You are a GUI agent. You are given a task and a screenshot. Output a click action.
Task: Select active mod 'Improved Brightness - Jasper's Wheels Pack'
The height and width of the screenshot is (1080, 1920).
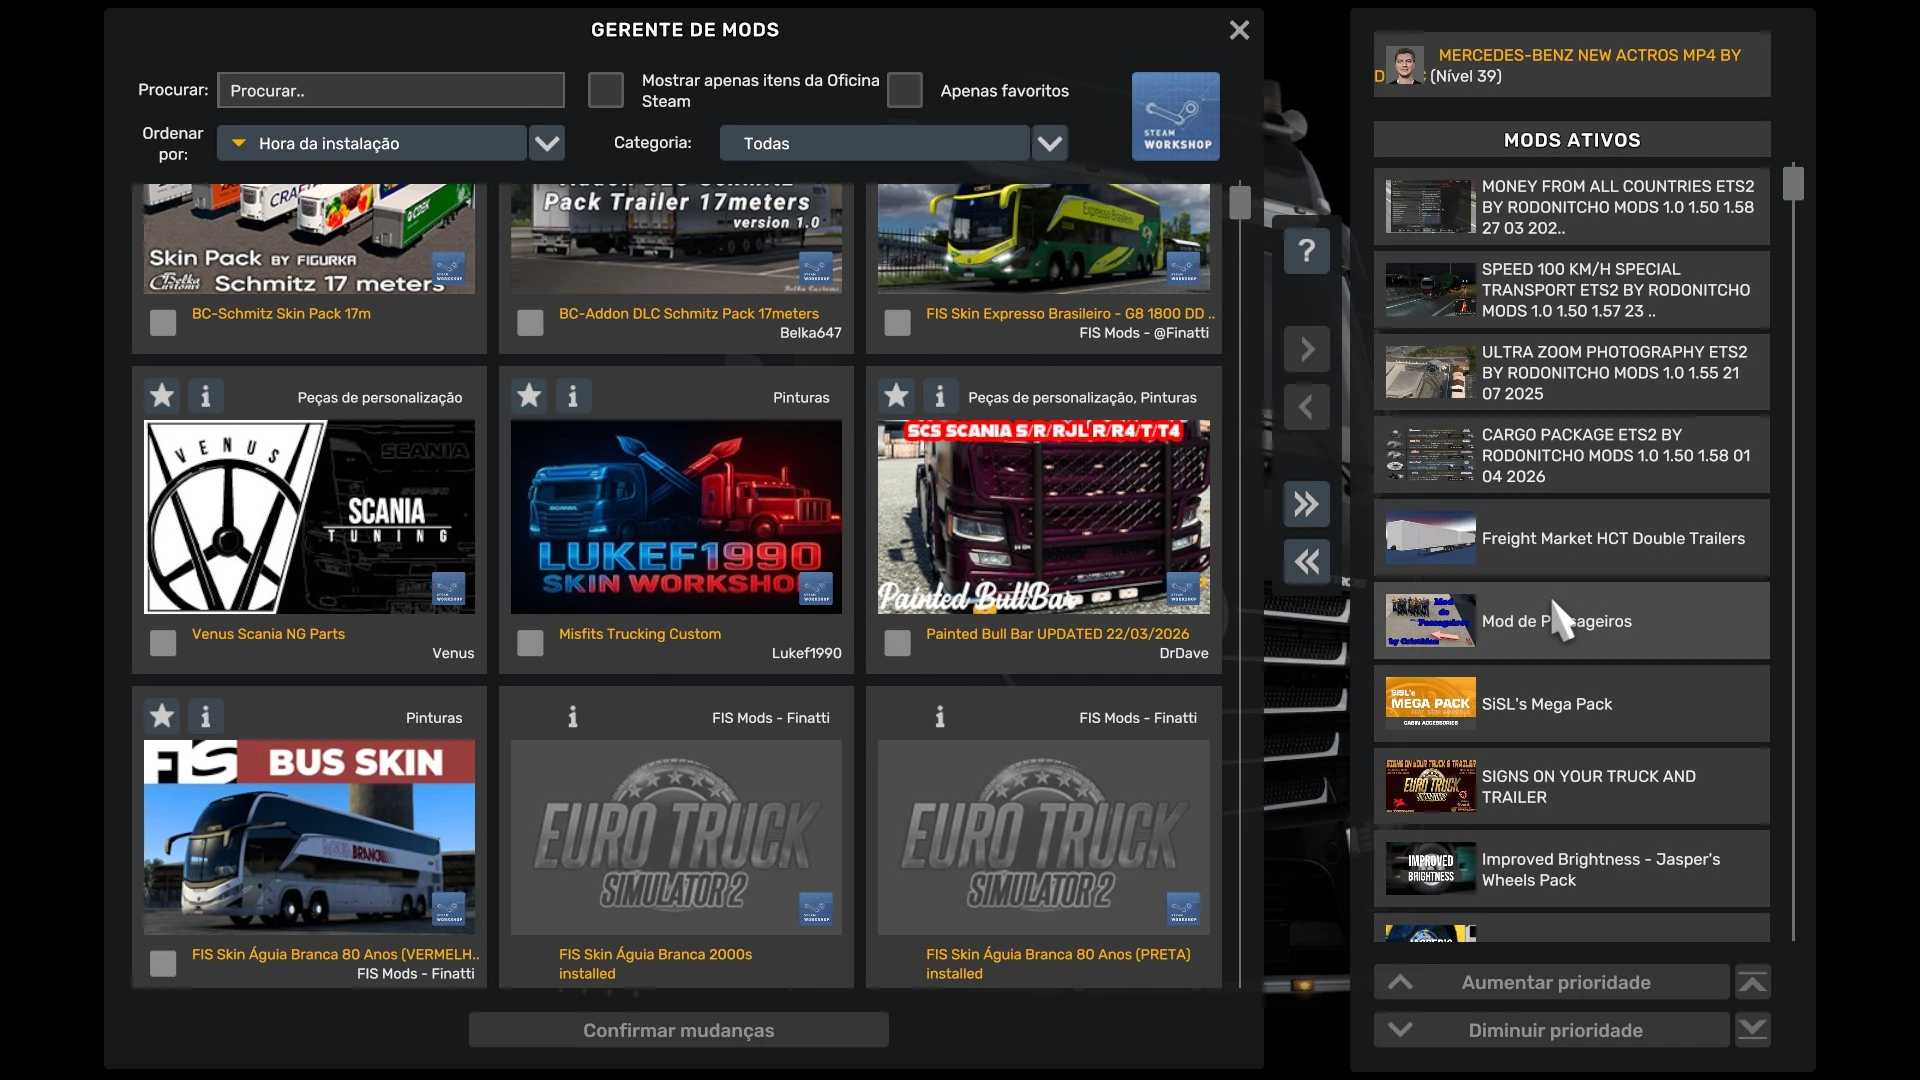pos(1572,870)
